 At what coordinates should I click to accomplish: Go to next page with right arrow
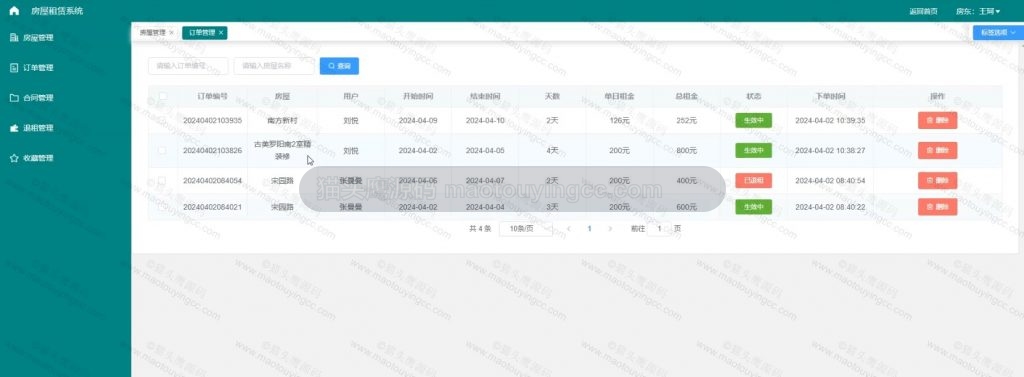coord(610,229)
